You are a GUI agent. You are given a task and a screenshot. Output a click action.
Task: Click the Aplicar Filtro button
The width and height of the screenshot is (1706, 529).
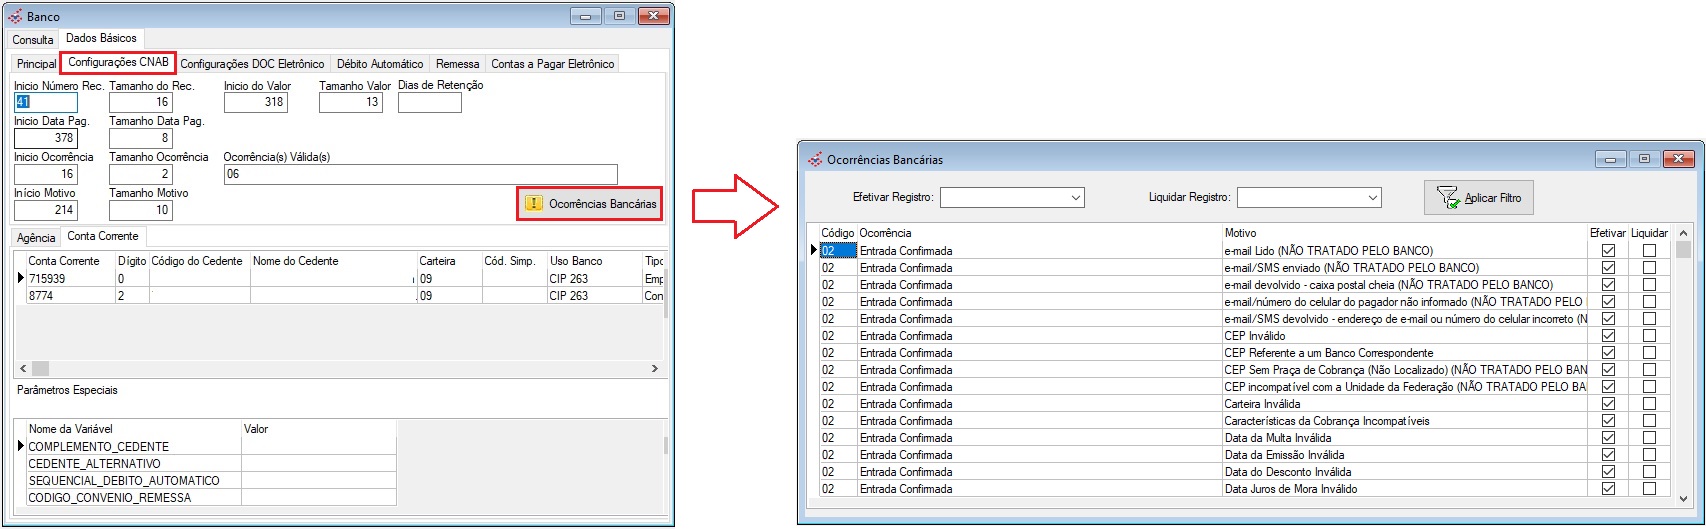tap(1478, 197)
